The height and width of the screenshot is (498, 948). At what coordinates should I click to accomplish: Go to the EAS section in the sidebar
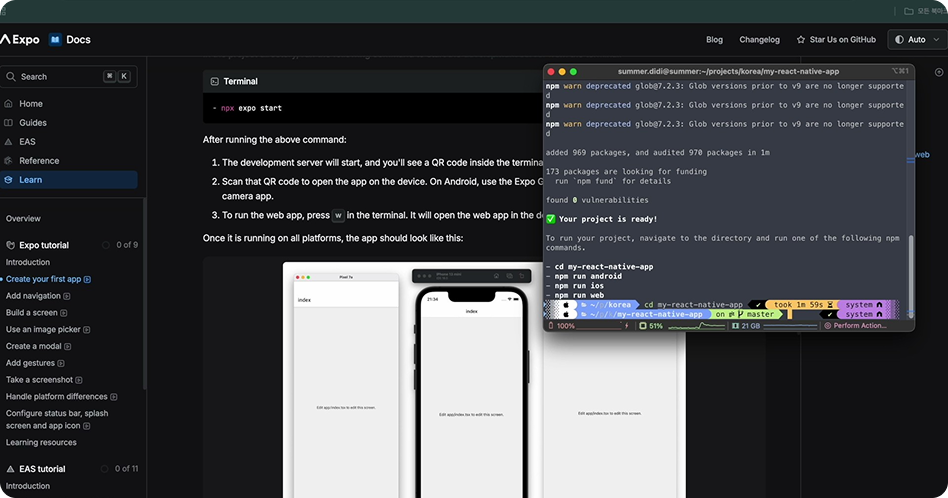coord(27,142)
